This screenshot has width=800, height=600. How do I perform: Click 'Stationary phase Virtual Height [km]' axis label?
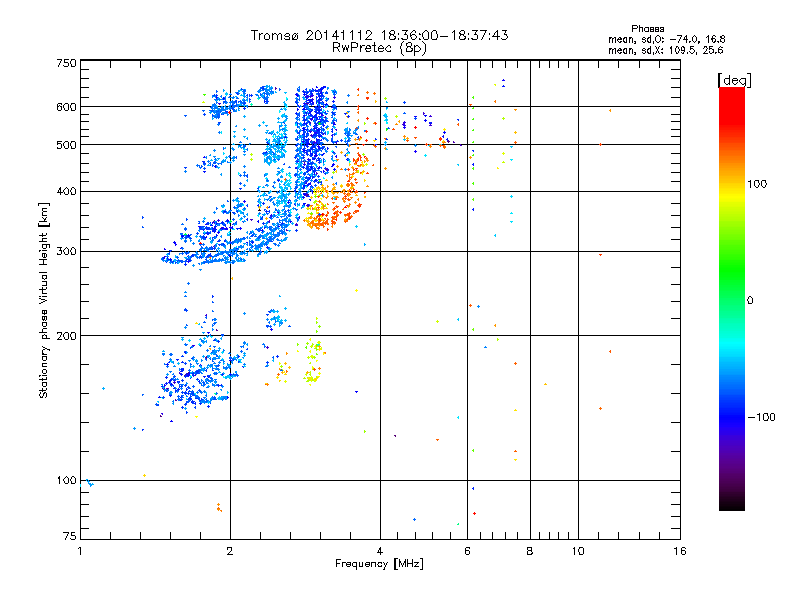click(43, 300)
